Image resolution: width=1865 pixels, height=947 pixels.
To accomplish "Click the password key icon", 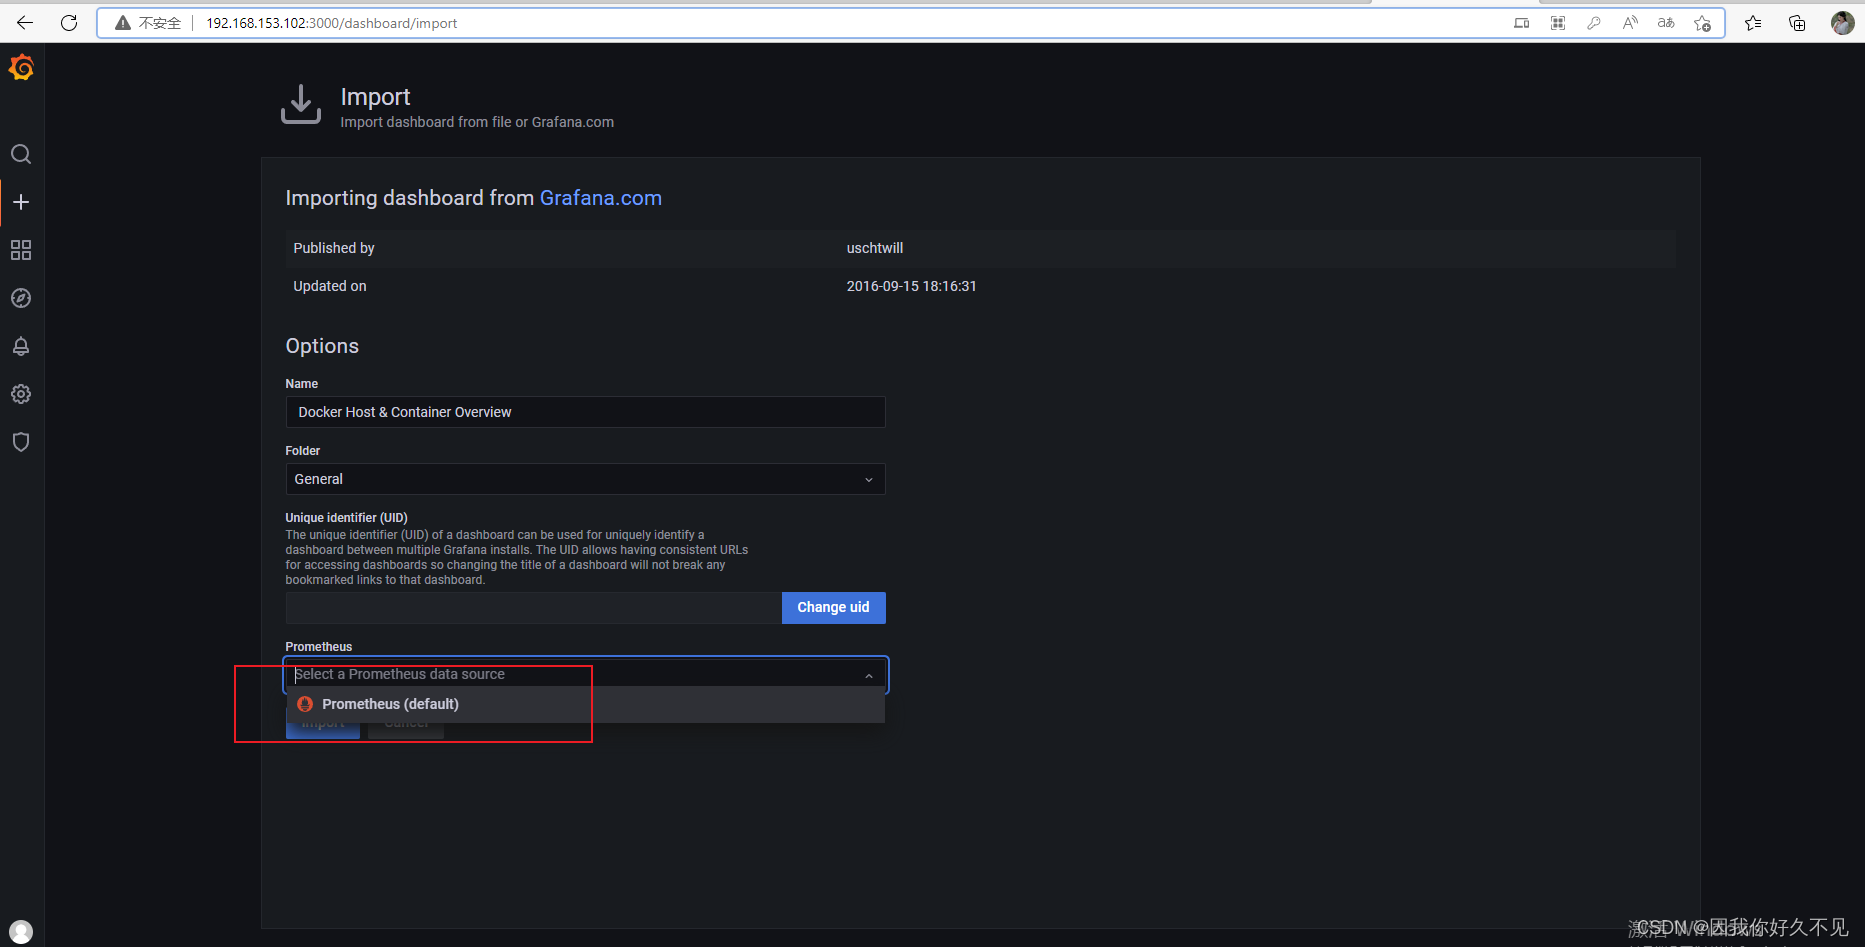I will pyautogui.click(x=1594, y=23).
